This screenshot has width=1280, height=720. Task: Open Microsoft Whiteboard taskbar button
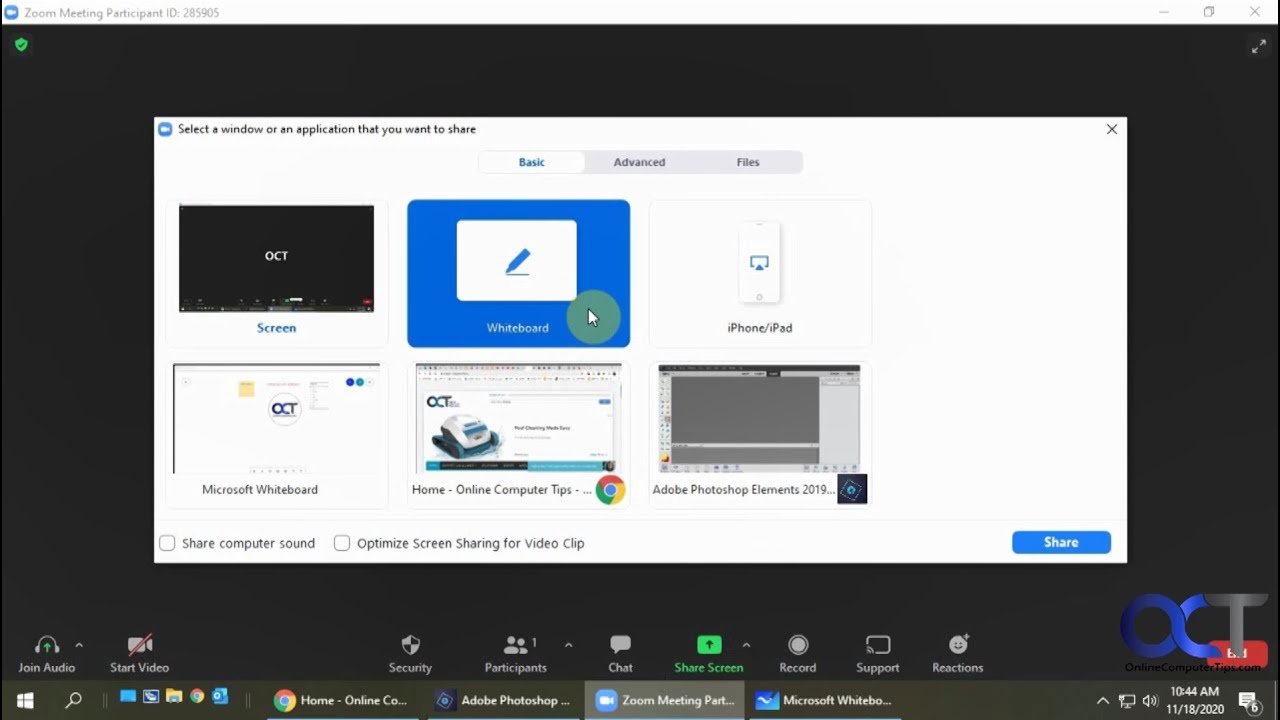coord(824,700)
